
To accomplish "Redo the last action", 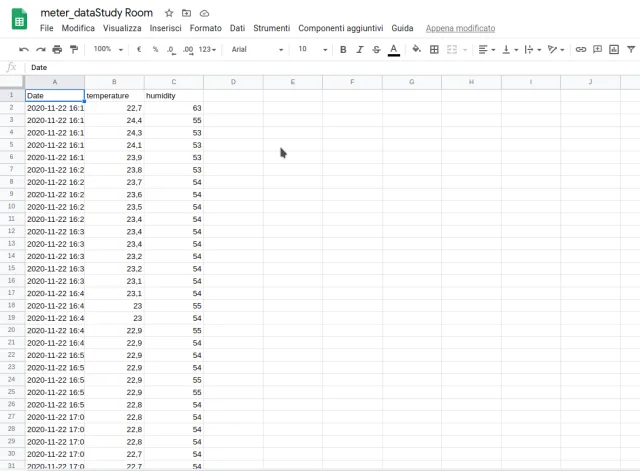I will 40,49.
